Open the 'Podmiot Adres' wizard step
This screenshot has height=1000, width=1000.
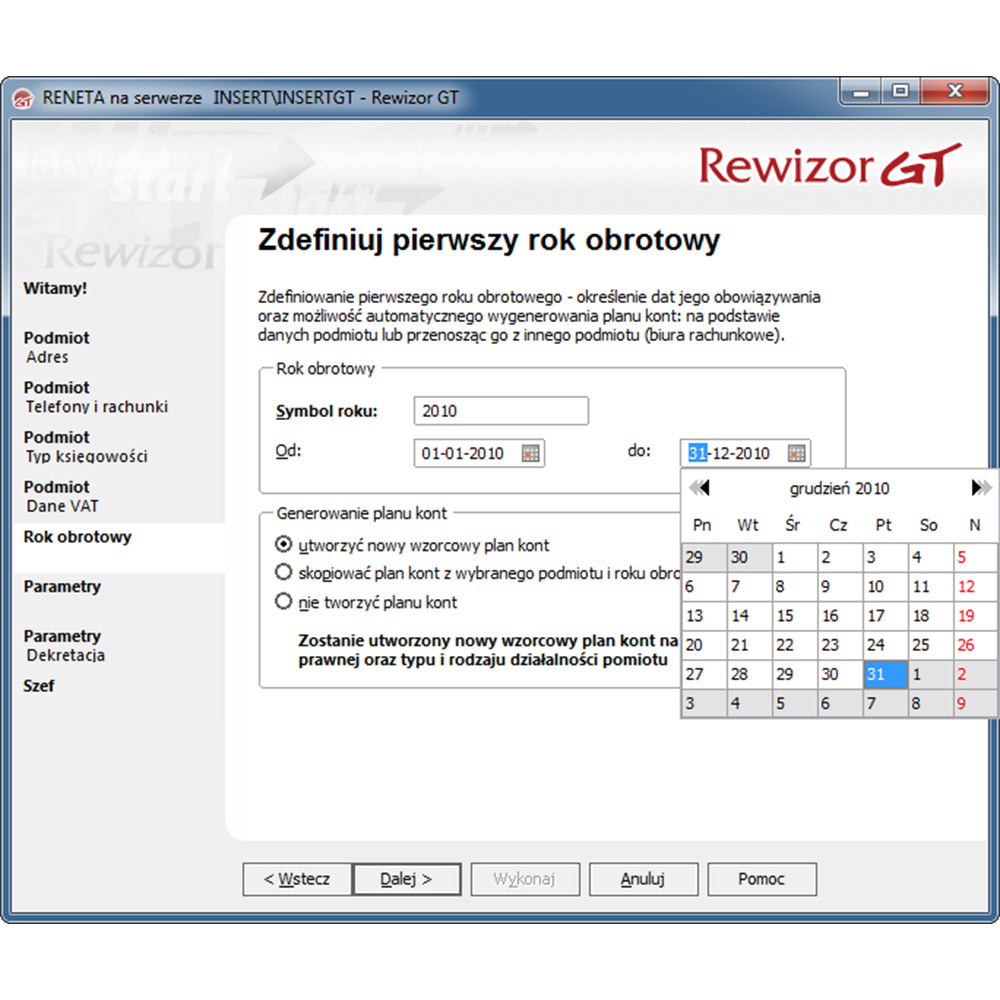[57, 347]
